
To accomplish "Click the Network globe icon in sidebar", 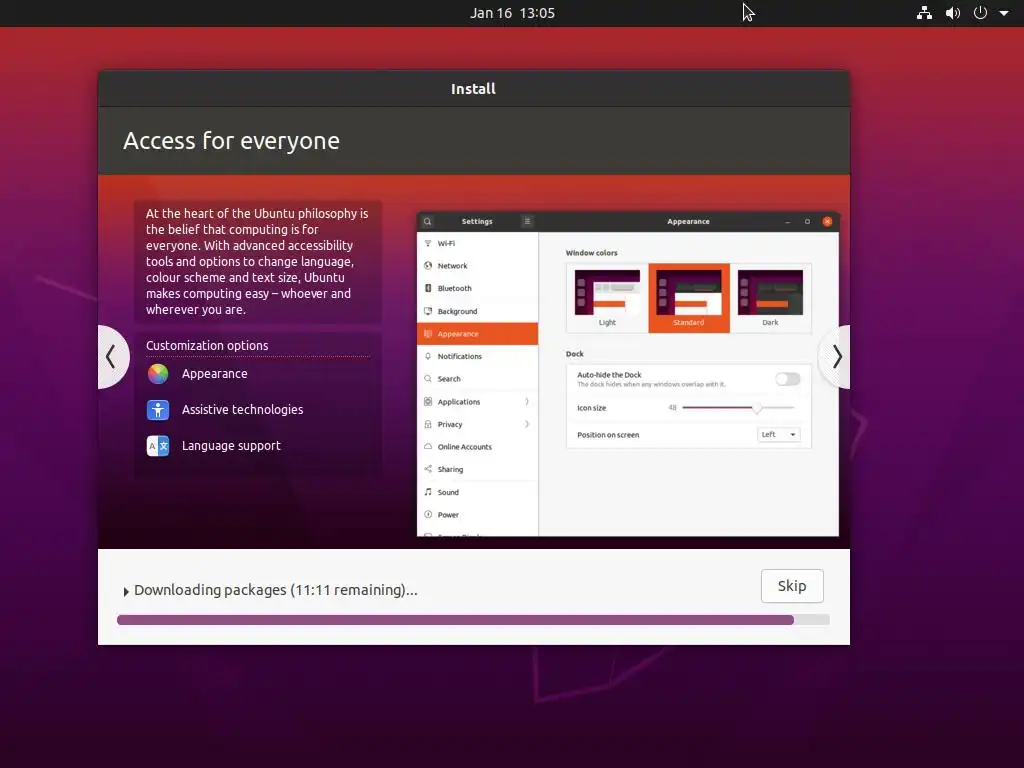I will click(428, 266).
